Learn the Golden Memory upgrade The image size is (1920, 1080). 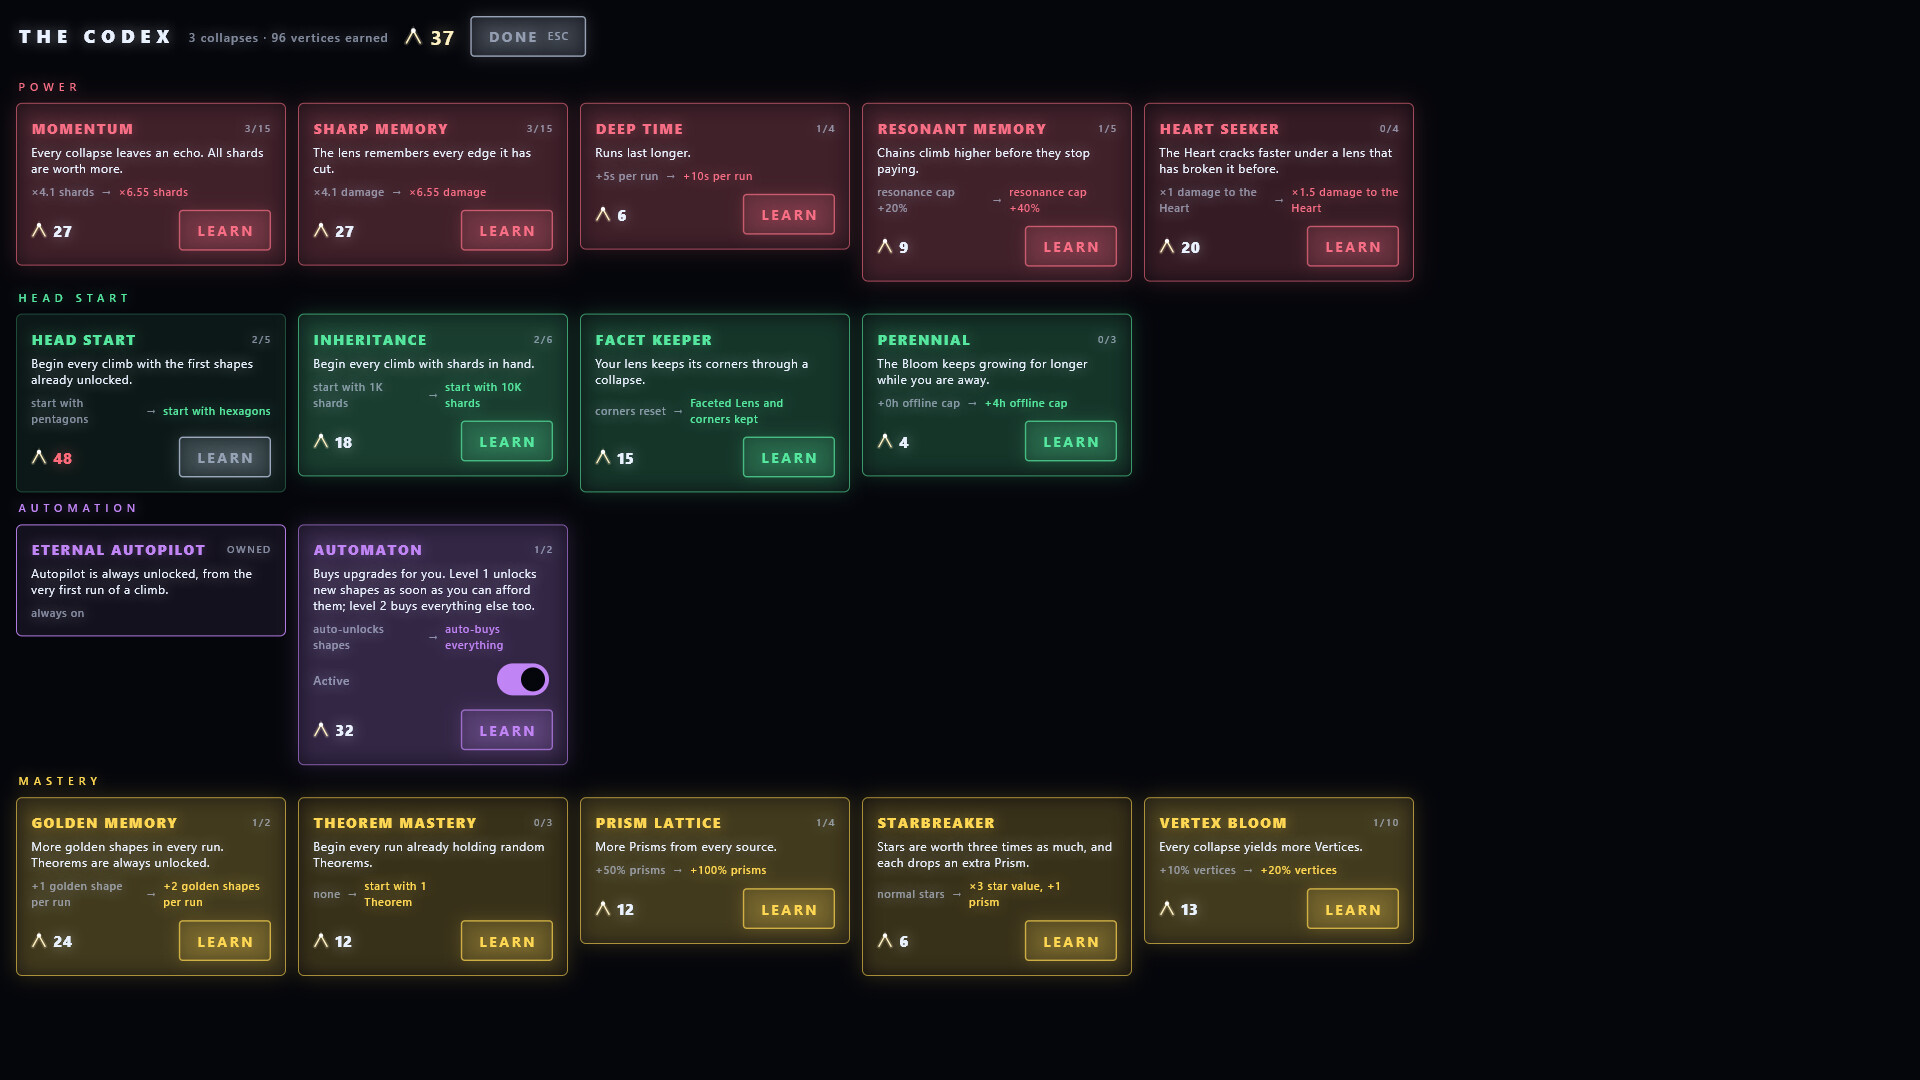coord(225,942)
